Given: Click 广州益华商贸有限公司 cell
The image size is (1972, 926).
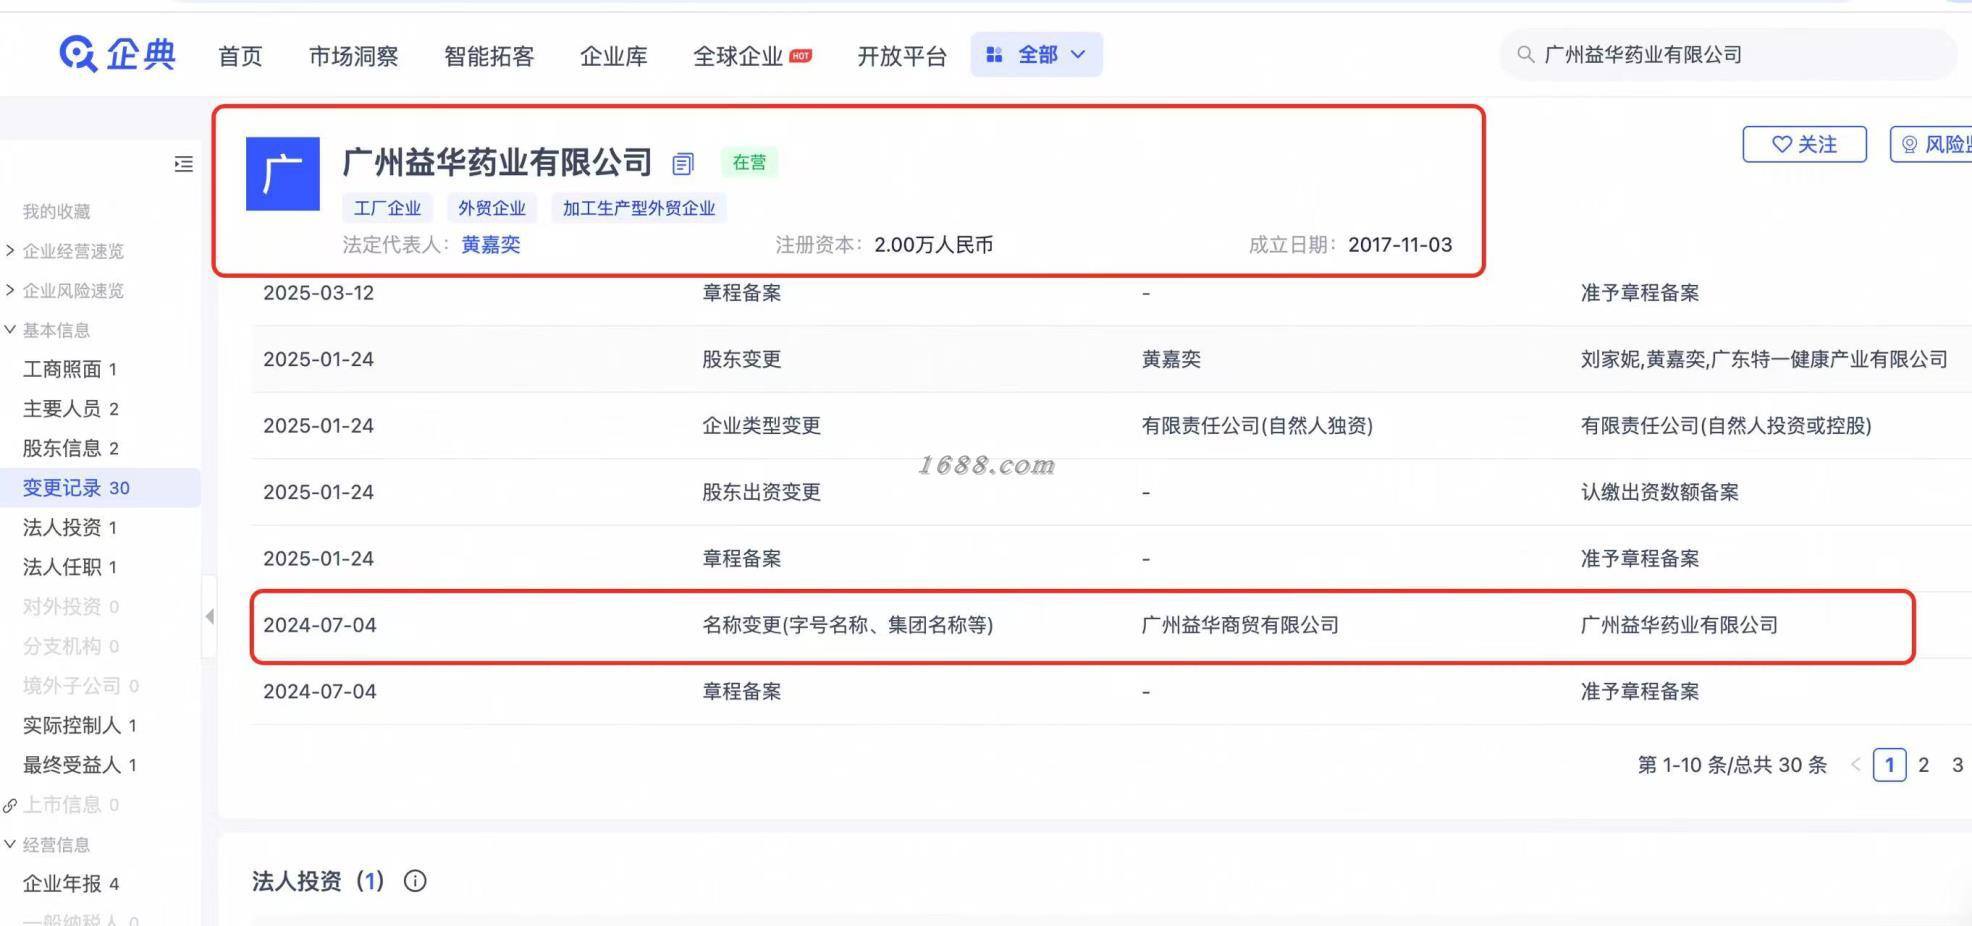Looking at the screenshot, I should pyautogui.click(x=1240, y=625).
